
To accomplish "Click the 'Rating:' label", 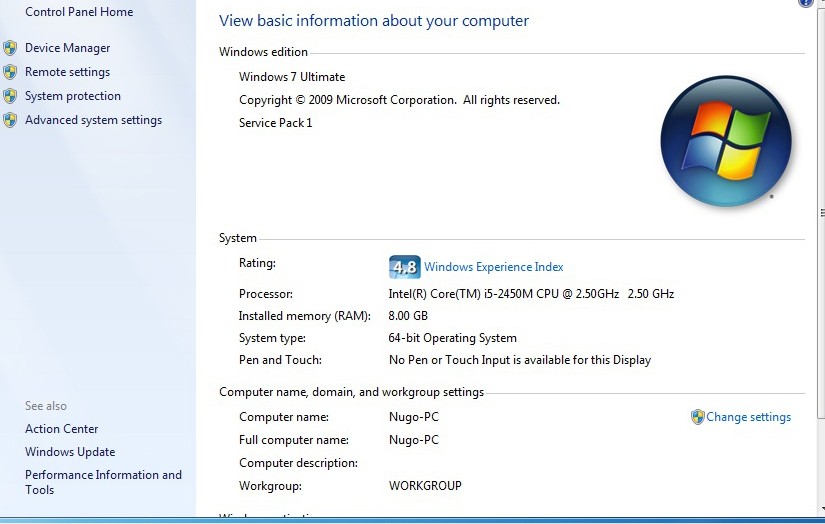I will 257,263.
